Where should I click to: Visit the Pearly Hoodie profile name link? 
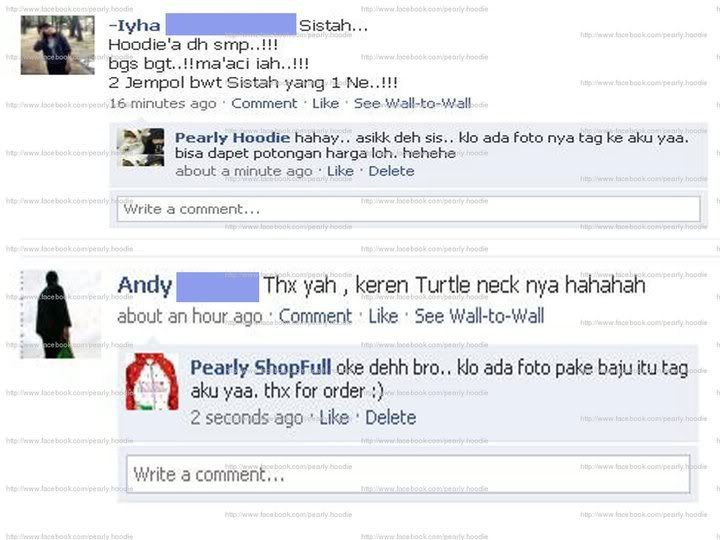pos(232,137)
